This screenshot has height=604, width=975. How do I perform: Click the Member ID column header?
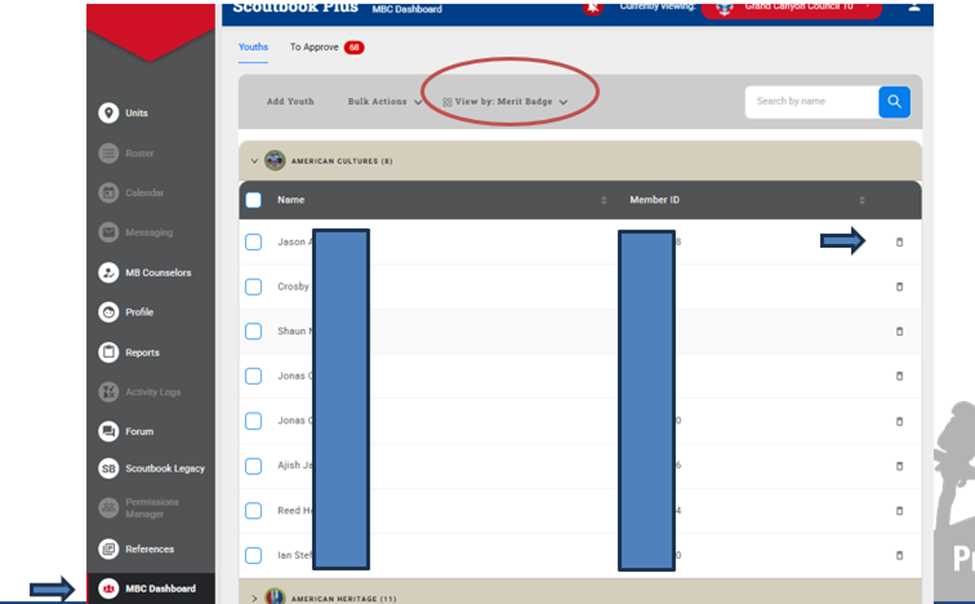655,200
